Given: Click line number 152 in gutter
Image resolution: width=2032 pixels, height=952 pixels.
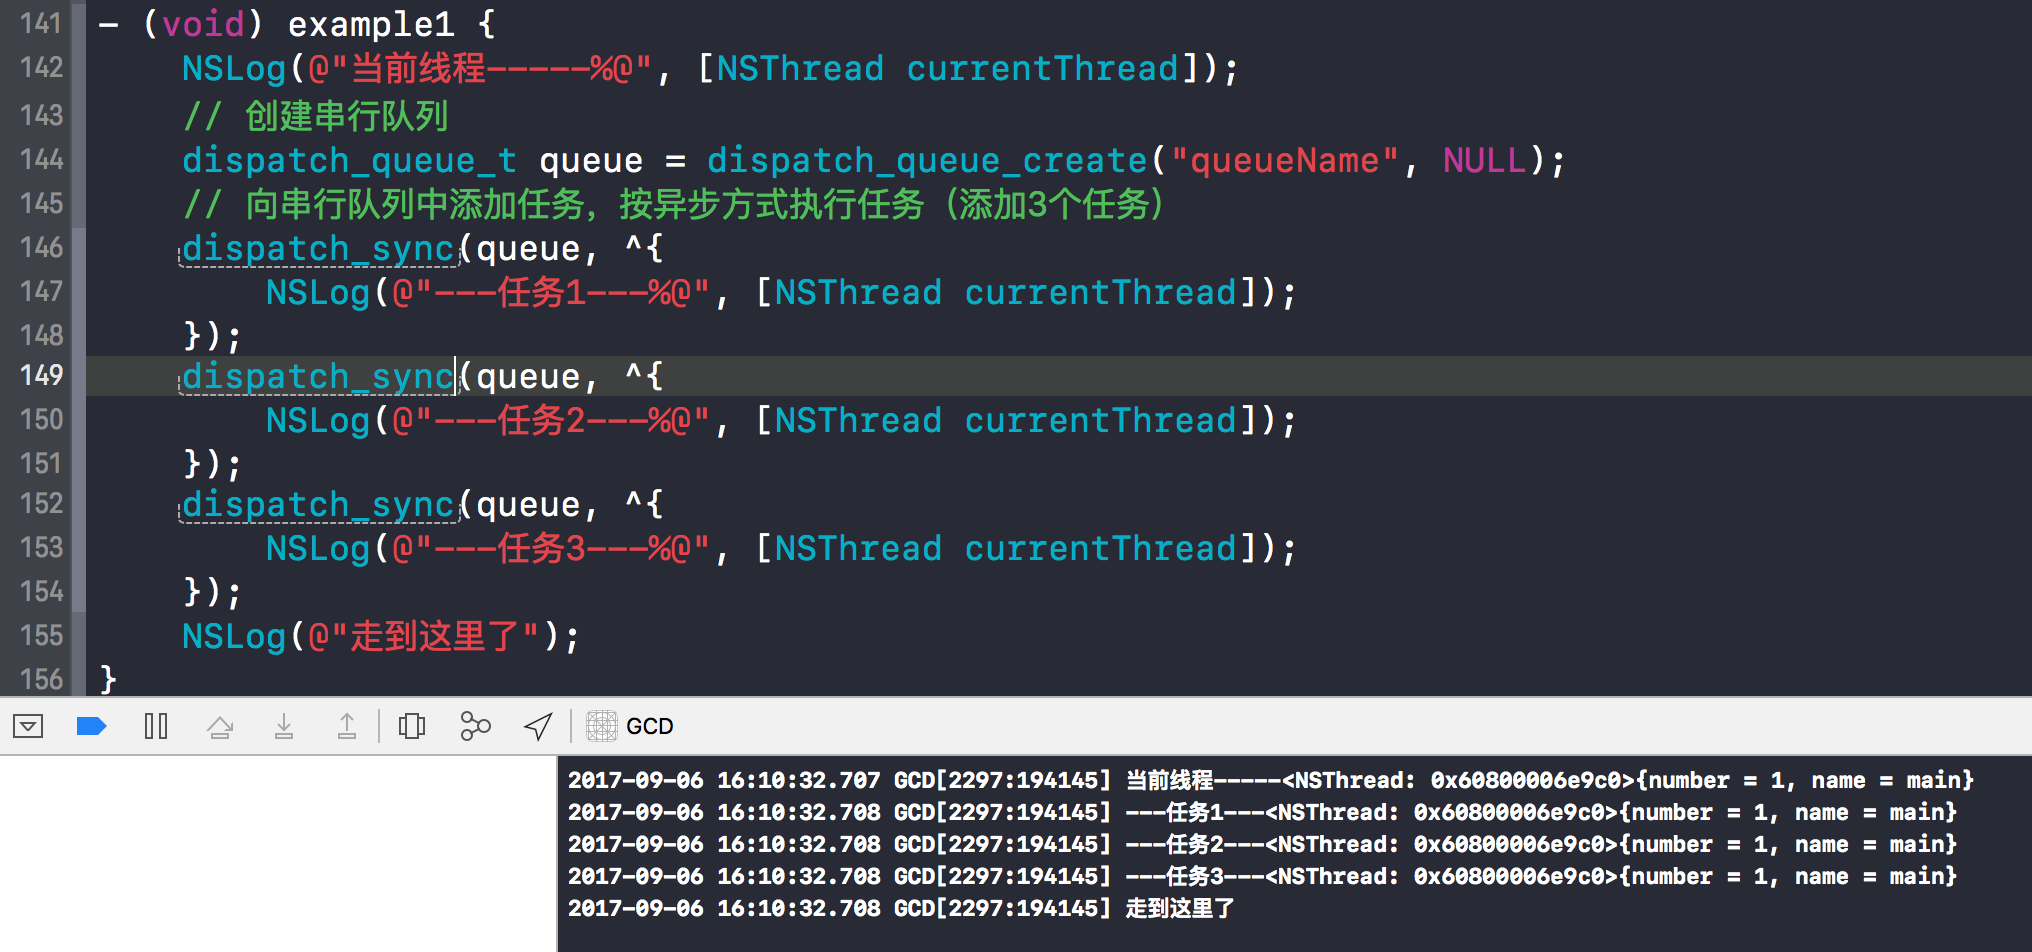Looking at the screenshot, I should pos(41,503).
